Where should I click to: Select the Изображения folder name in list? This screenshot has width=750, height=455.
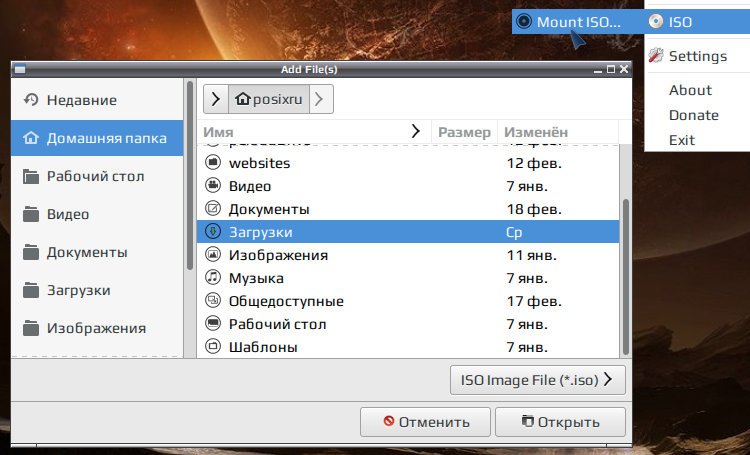pyautogui.click(x=278, y=255)
